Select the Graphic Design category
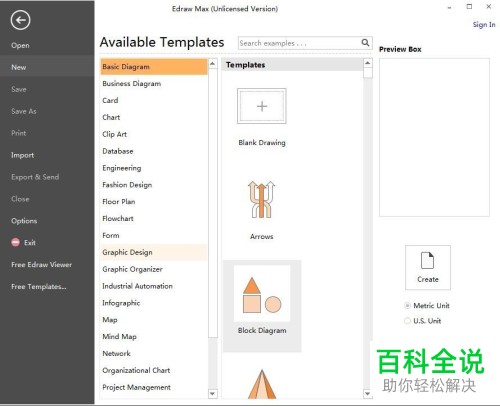Screen dimensions: 500x406 click(x=154, y=252)
